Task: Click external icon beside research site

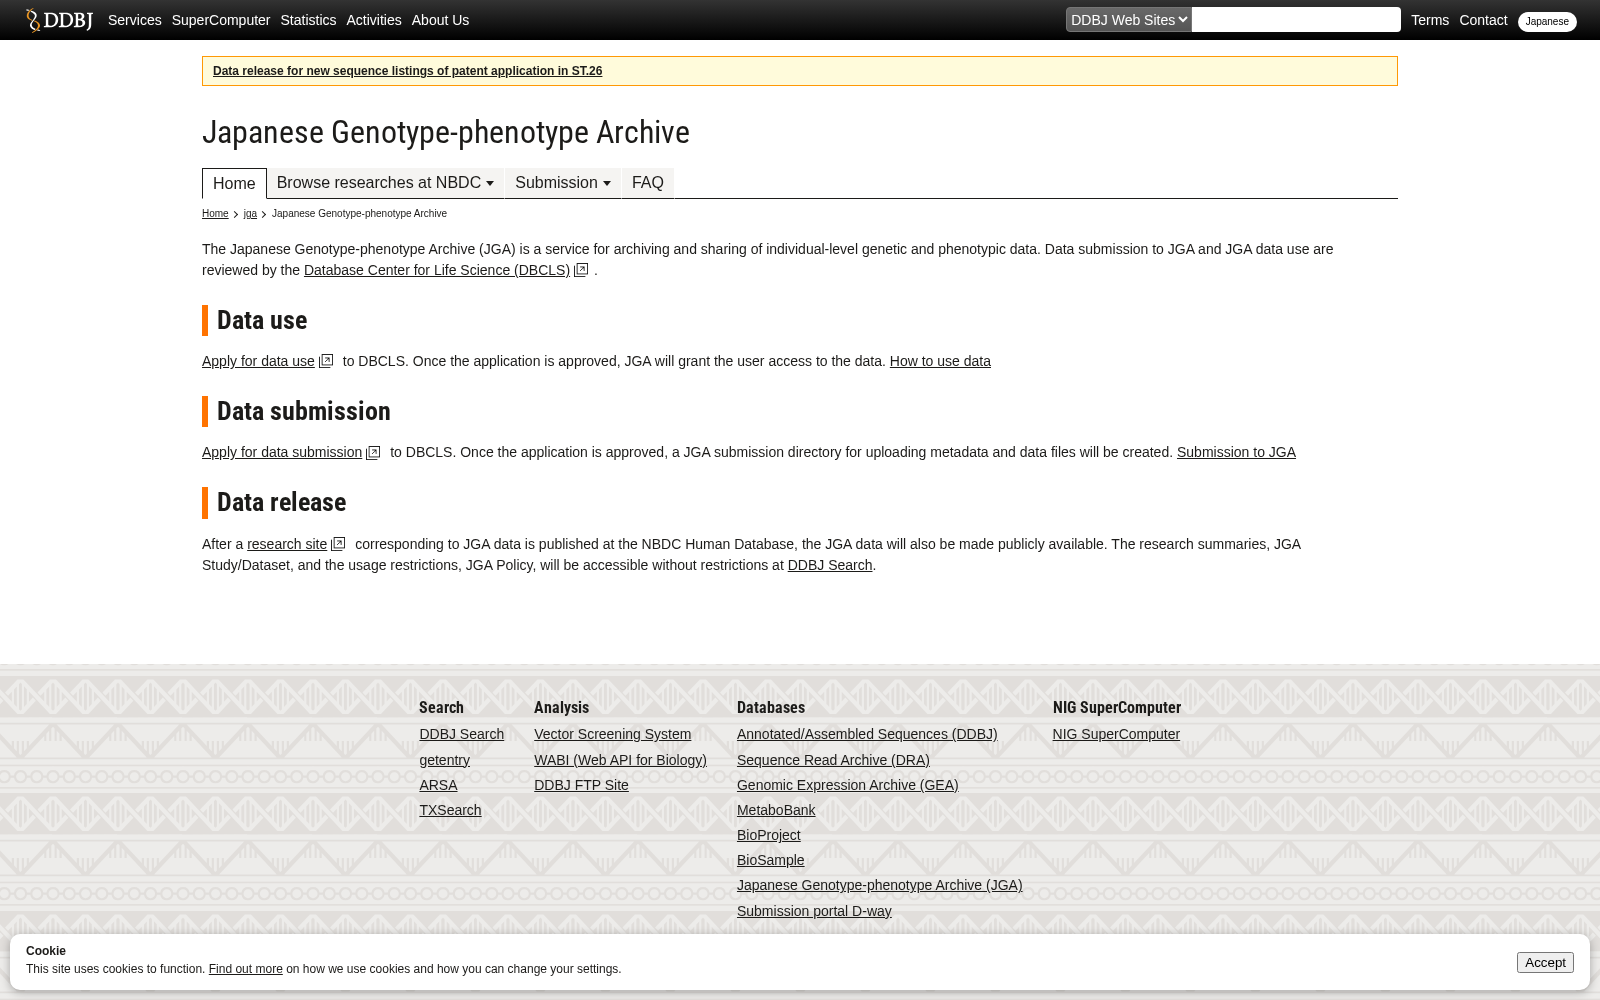Action: [x=338, y=544]
